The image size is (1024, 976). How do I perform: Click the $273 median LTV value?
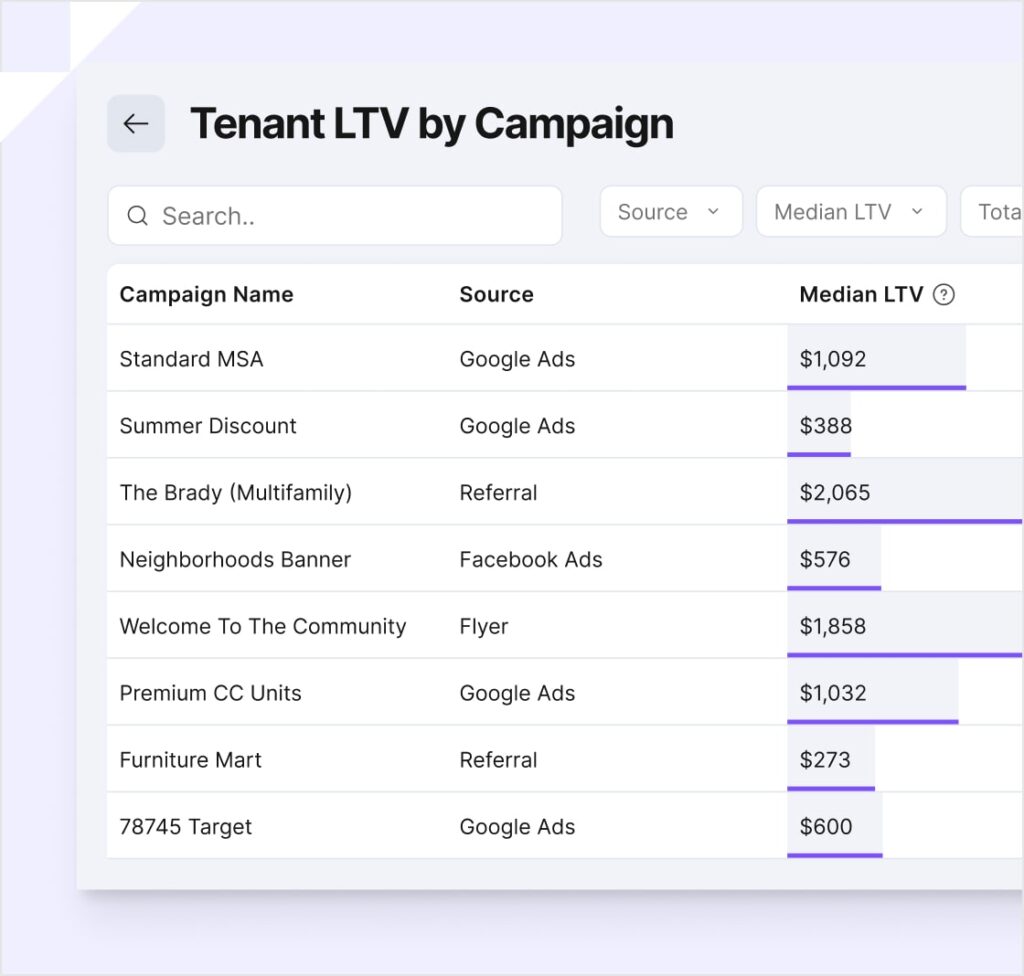pyautogui.click(x=825, y=760)
